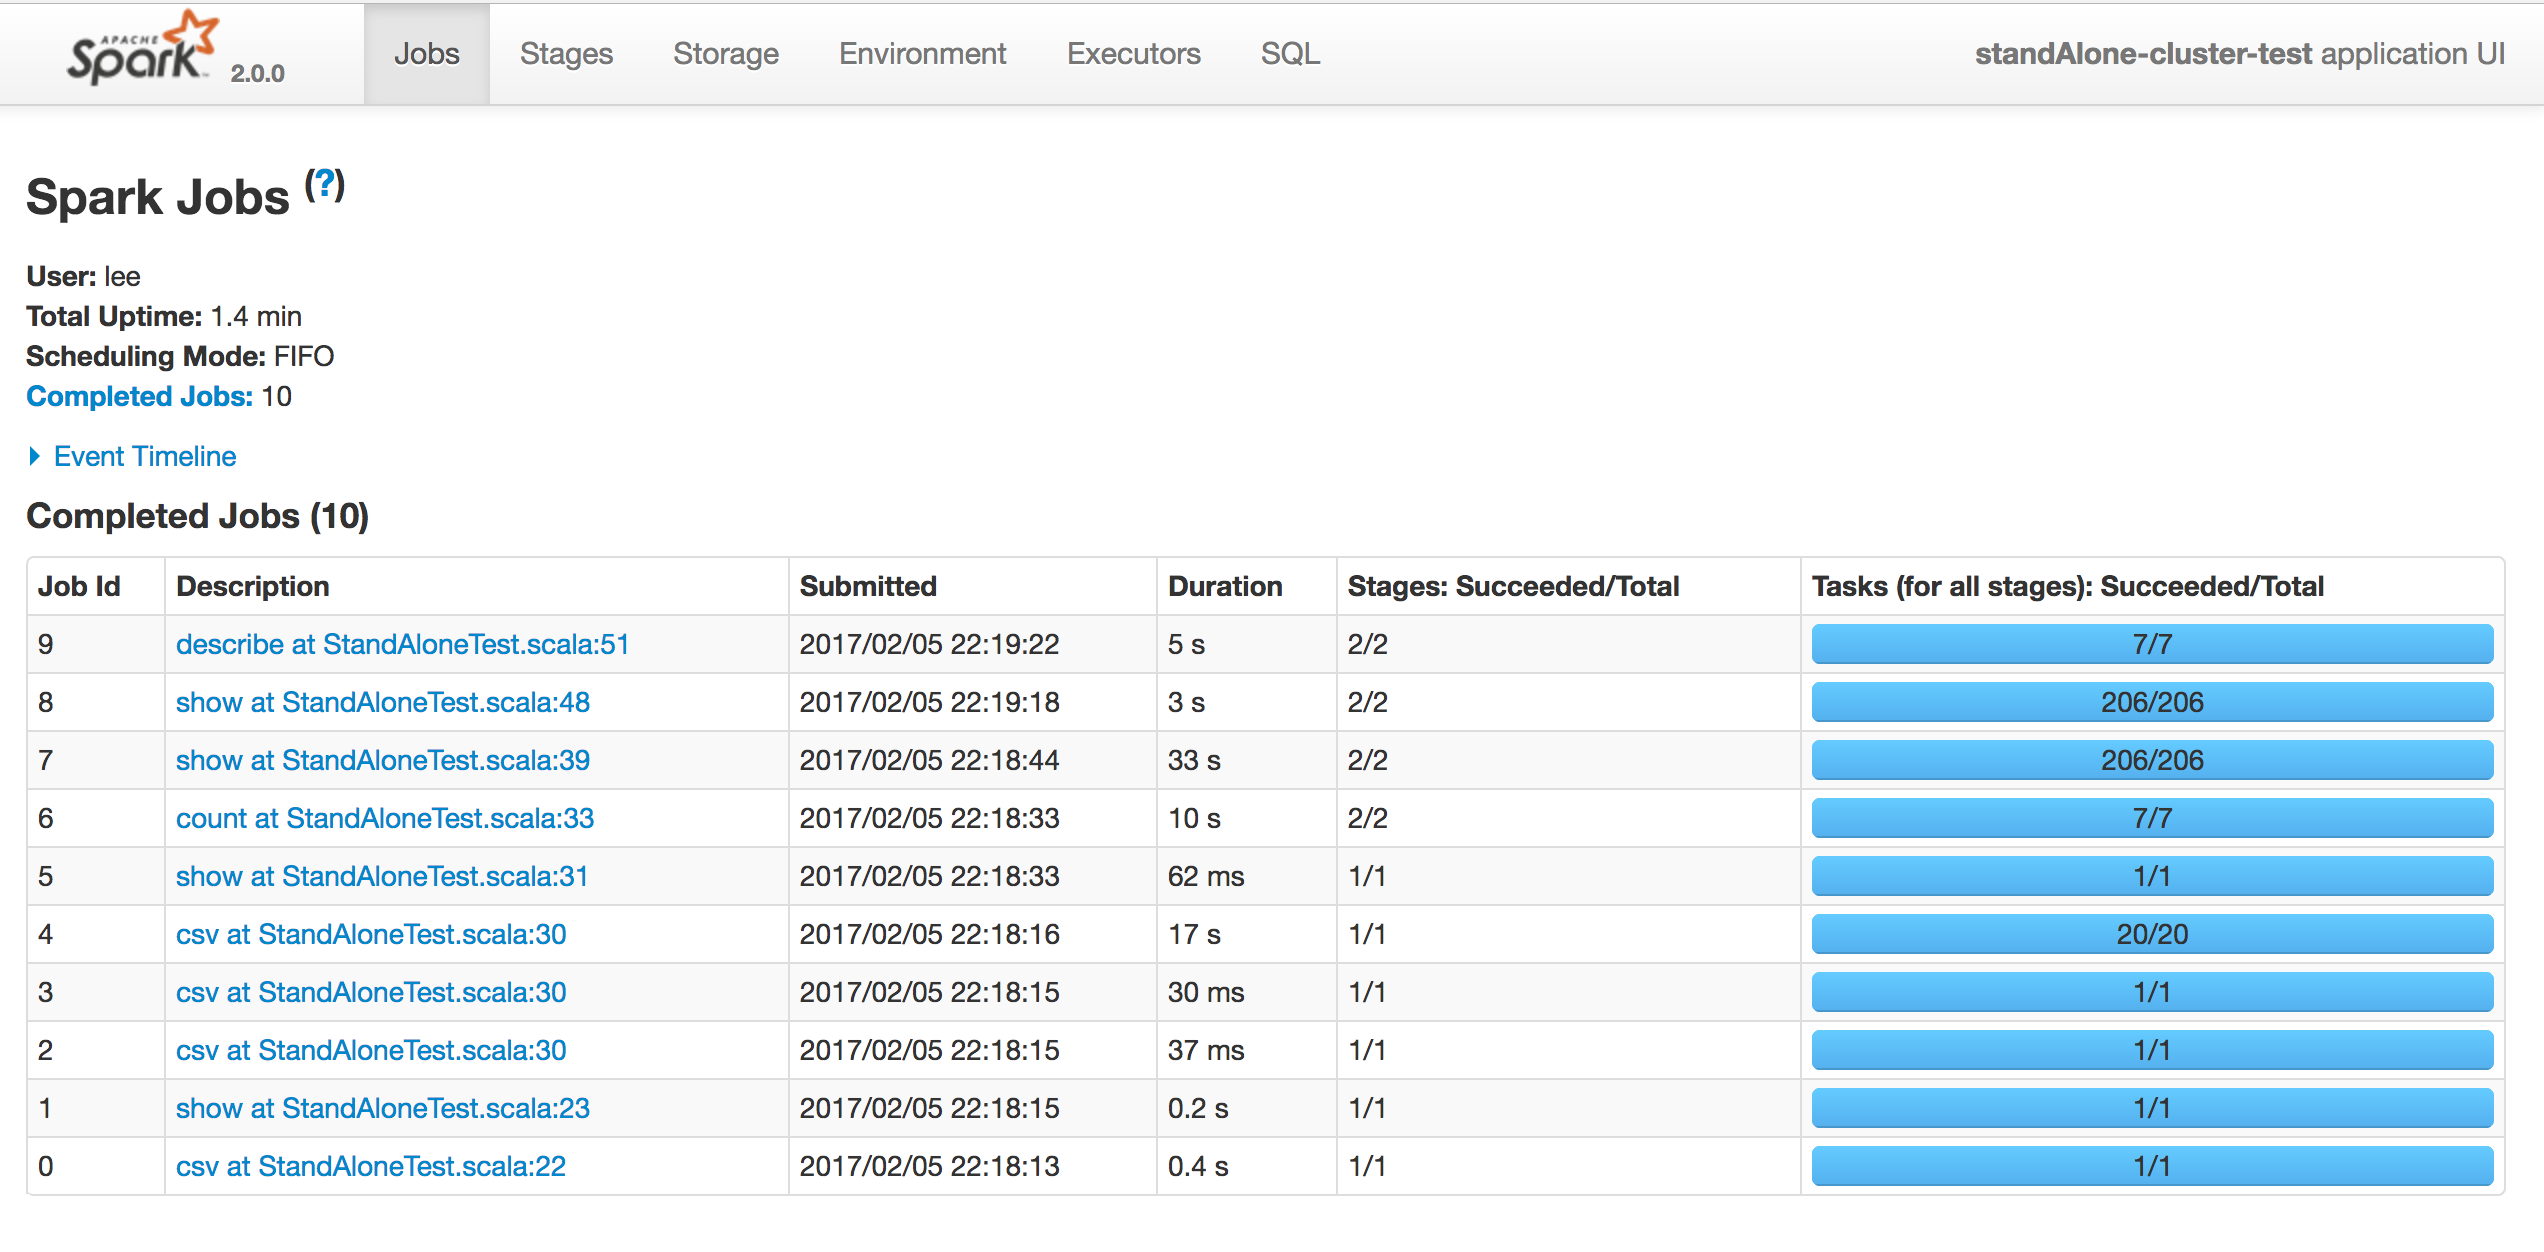Open csv at StandAloneTest.scala:22 job
The width and height of the screenshot is (2544, 1252).
tap(371, 1166)
